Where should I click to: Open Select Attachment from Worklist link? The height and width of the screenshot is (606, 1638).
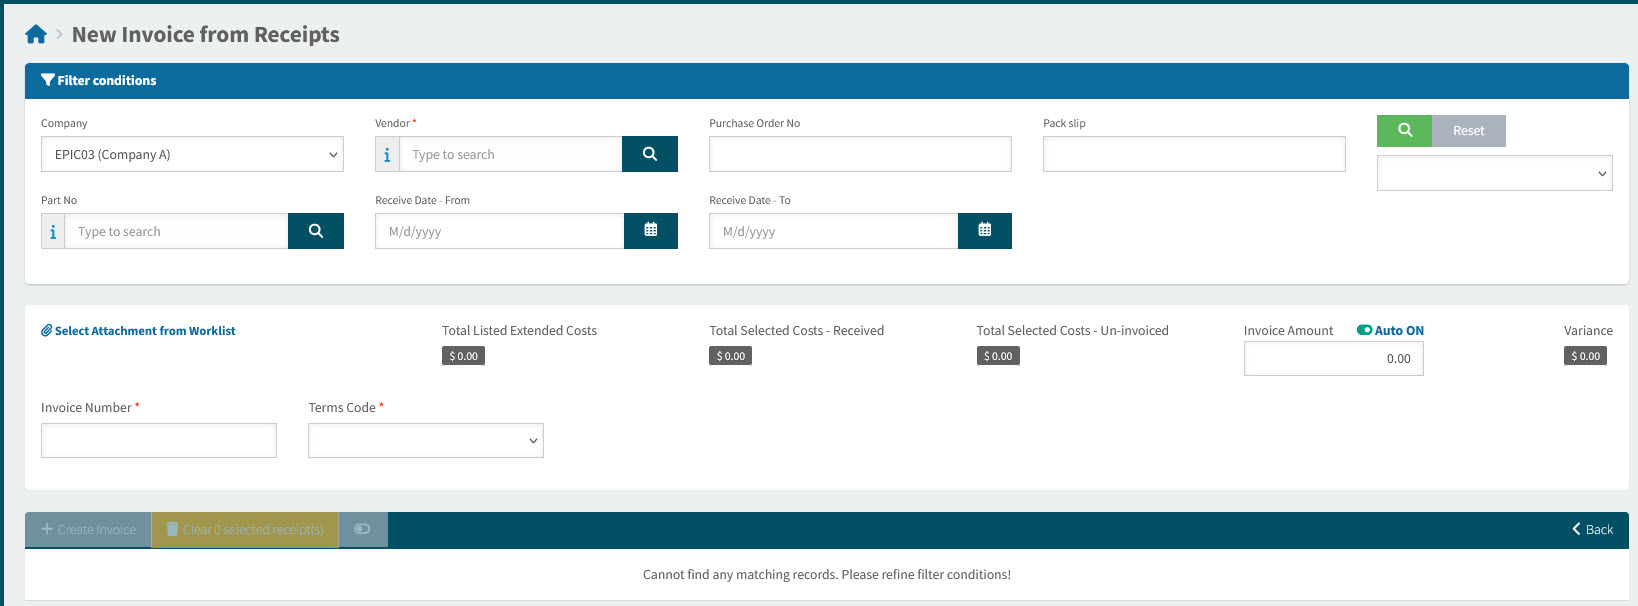[138, 331]
